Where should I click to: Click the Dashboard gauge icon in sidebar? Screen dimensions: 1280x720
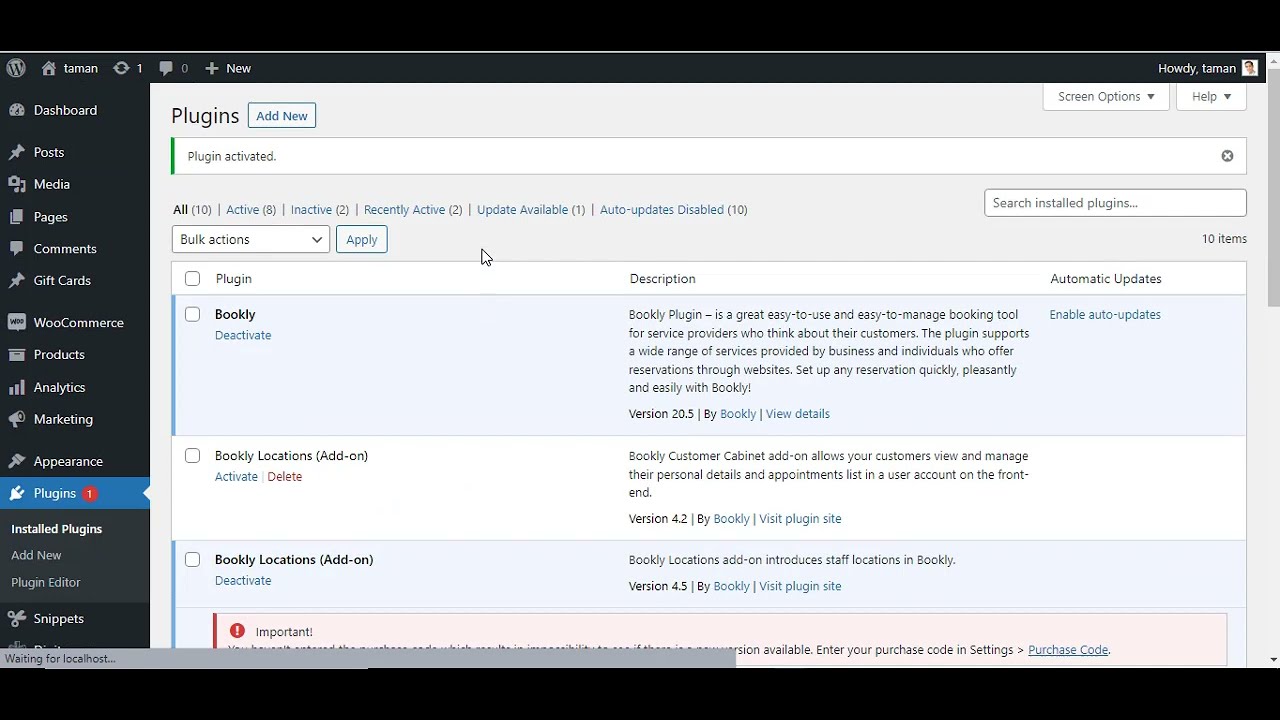16,110
